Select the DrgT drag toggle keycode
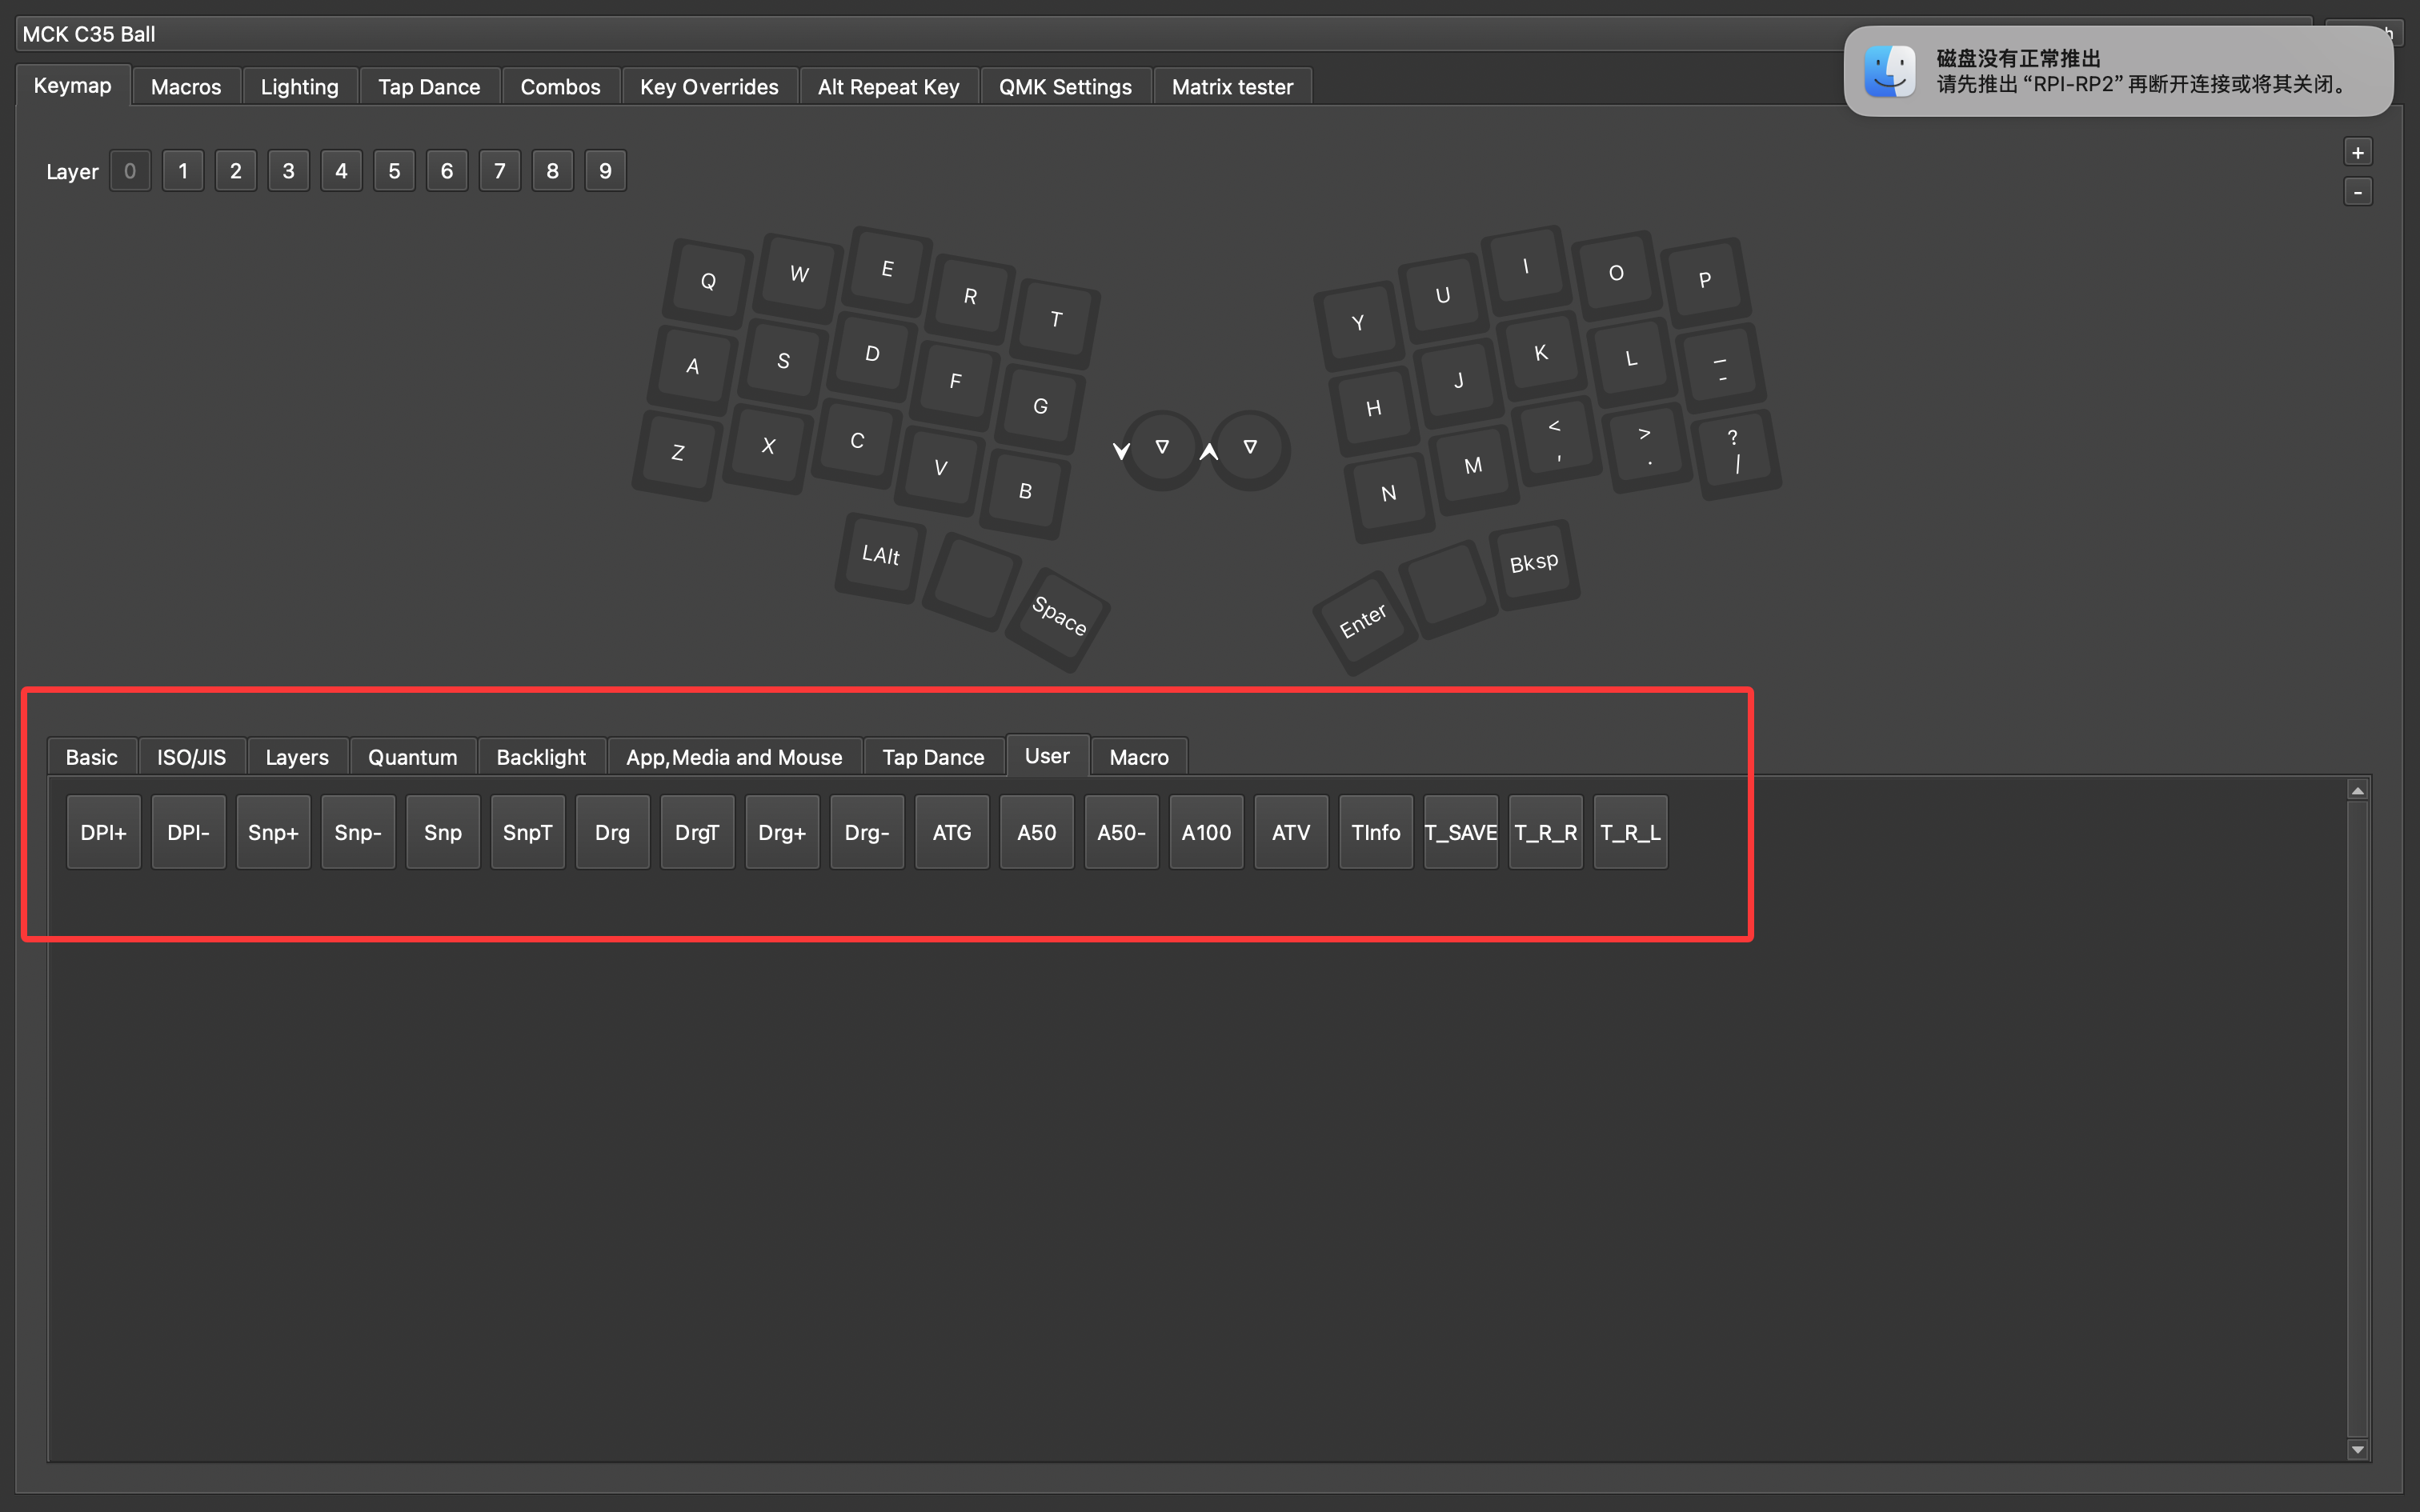Screen dimensions: 2420x1512 pos(697,831)
